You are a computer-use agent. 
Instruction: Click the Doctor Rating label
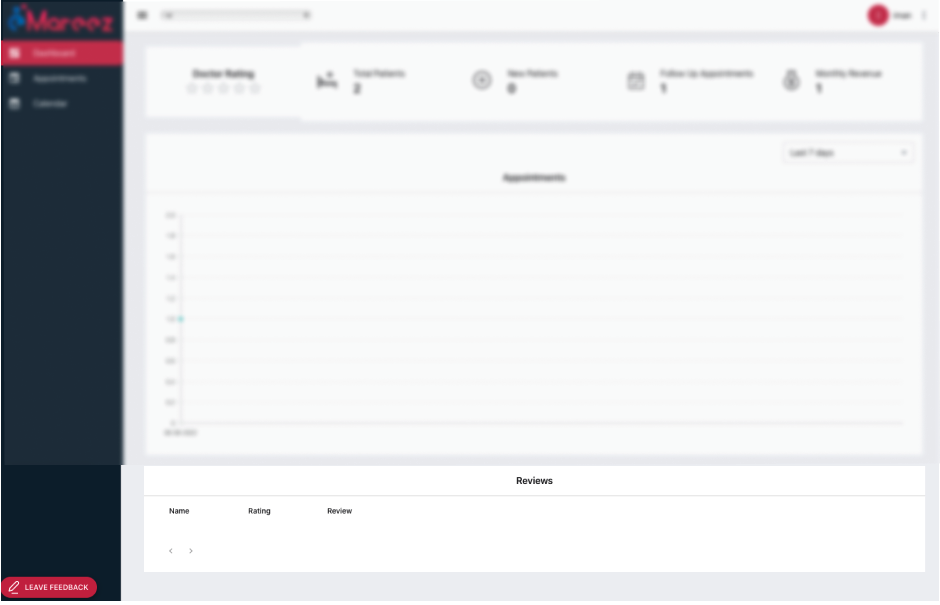coord(223,74)
